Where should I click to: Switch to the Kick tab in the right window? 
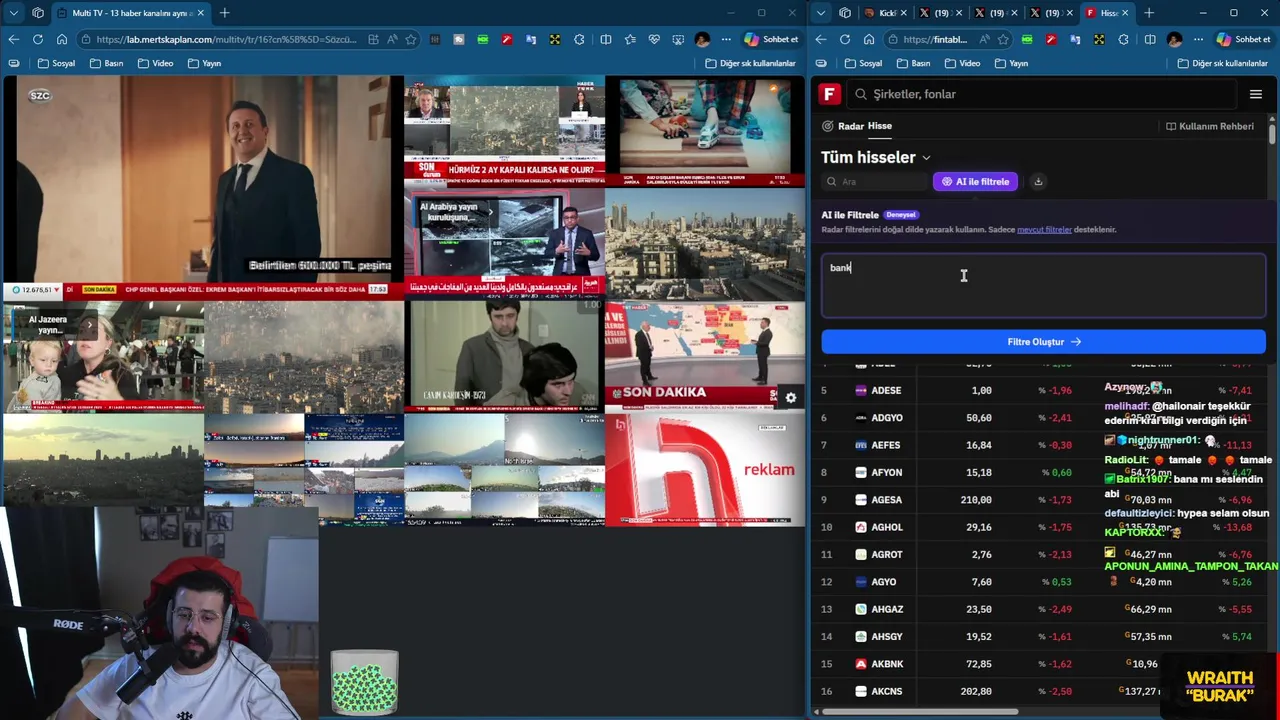click(884, 13)
